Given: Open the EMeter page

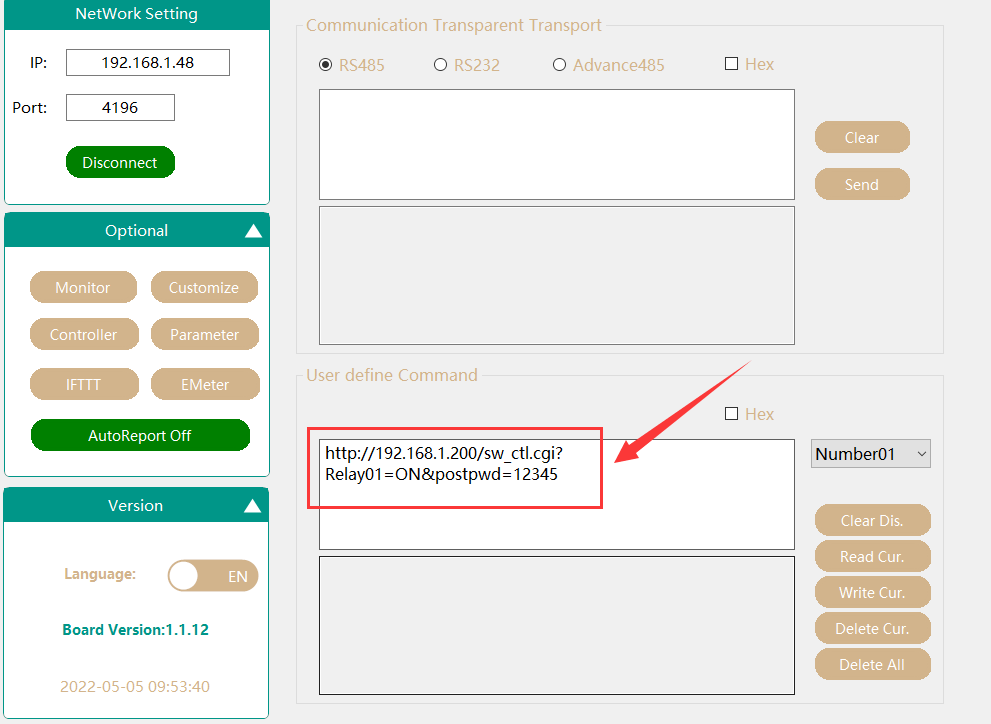Looking at the screenshot, I should [204, 384].
